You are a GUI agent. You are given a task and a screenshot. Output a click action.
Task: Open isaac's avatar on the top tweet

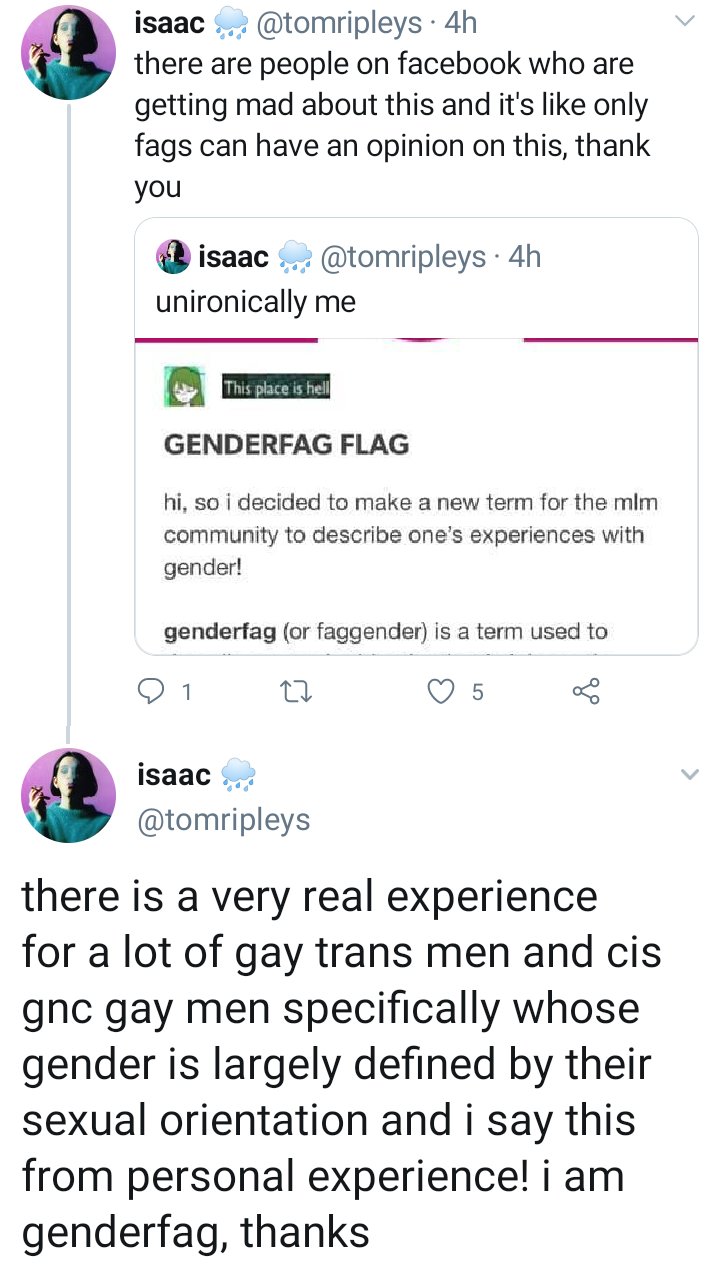point(68,52)
